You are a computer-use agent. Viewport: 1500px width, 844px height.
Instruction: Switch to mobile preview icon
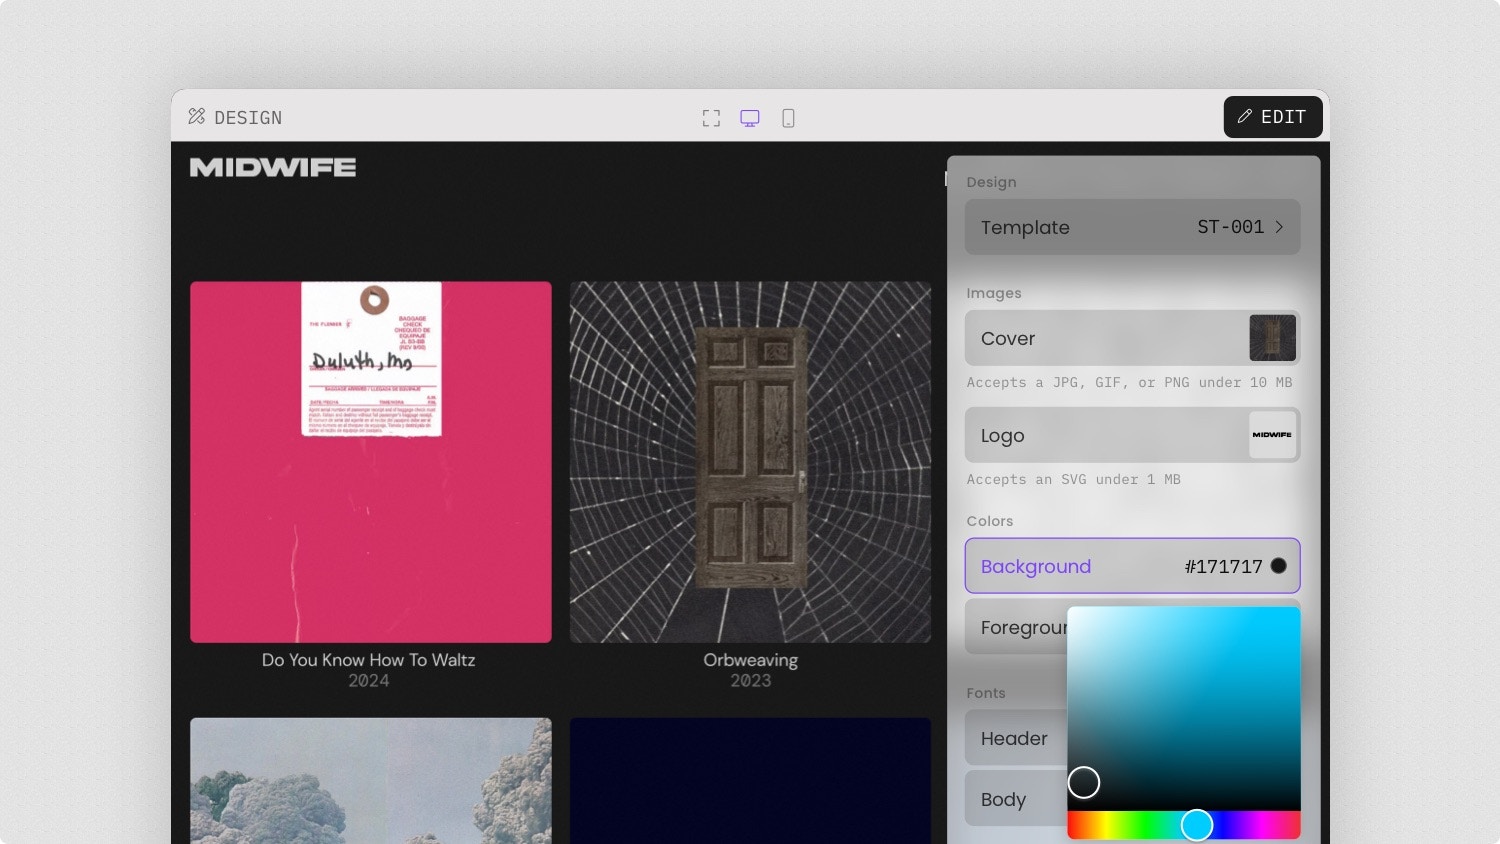pyautogui.click(x=788, y=118)
